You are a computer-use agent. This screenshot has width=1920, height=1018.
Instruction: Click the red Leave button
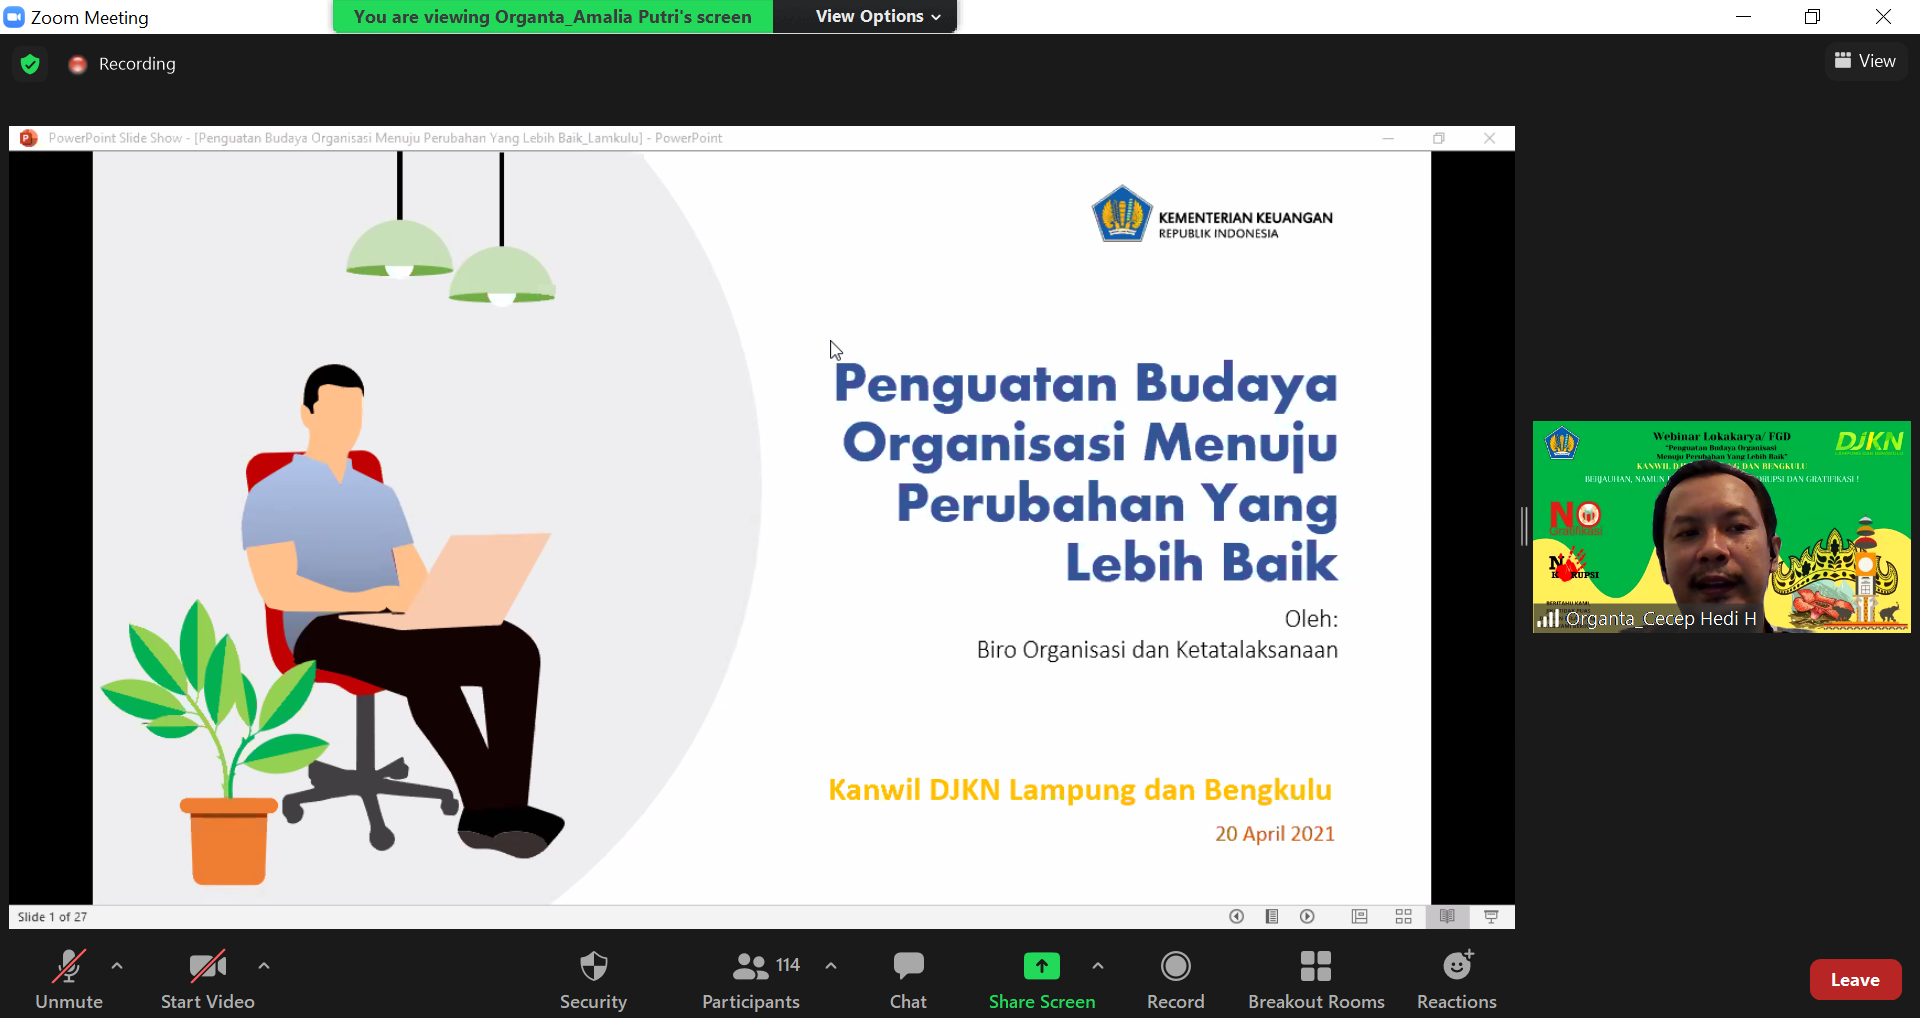point(1855,980)
